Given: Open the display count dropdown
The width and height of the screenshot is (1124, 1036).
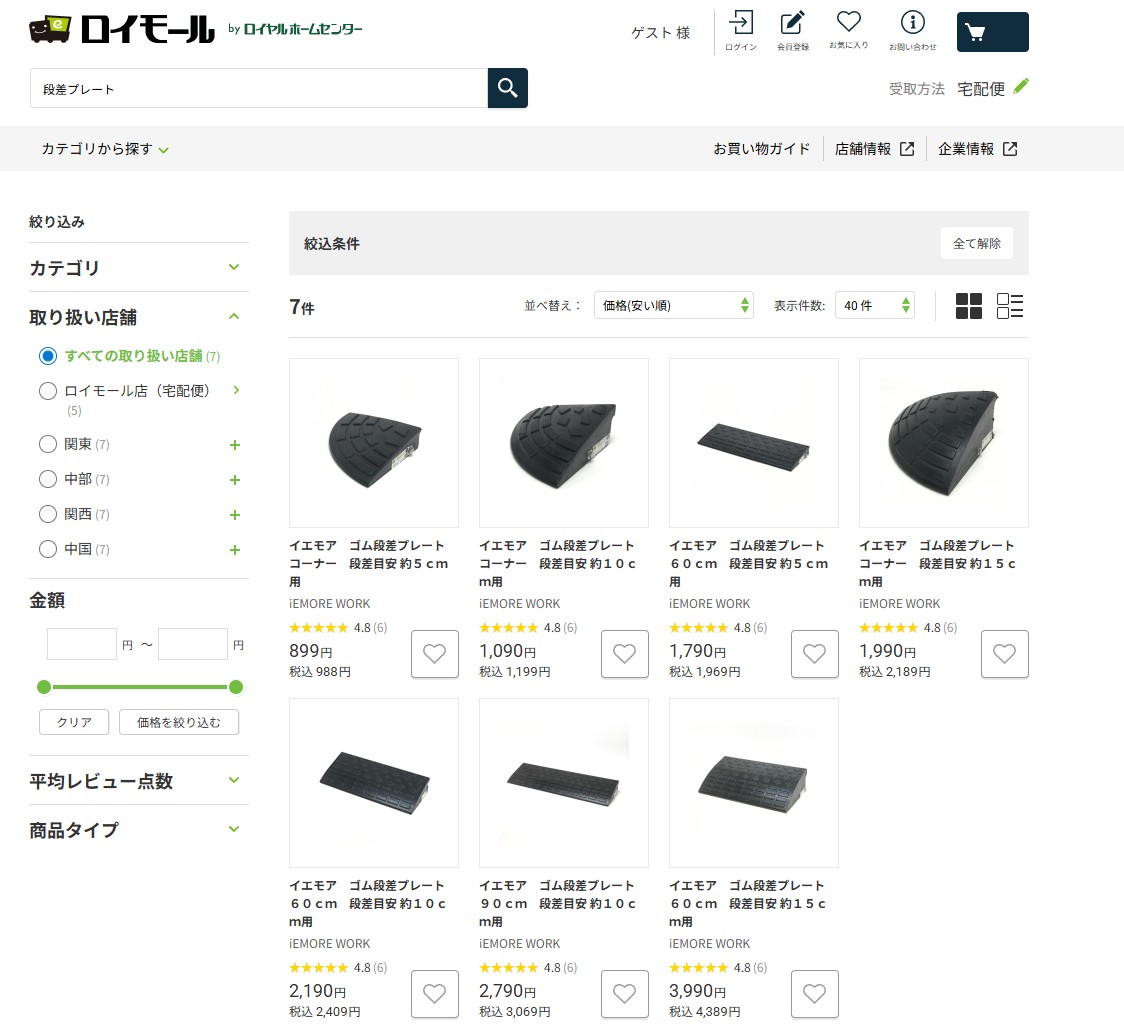Looking at the screenshot, I should [874, 306].
